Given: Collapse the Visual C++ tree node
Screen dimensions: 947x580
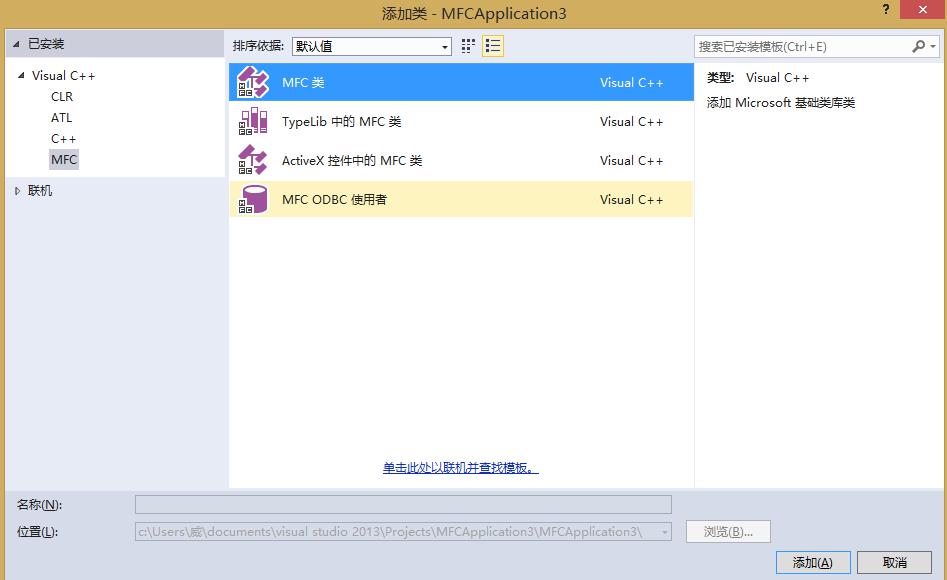Looking at the screenshot, I should [x=21, y=76].
